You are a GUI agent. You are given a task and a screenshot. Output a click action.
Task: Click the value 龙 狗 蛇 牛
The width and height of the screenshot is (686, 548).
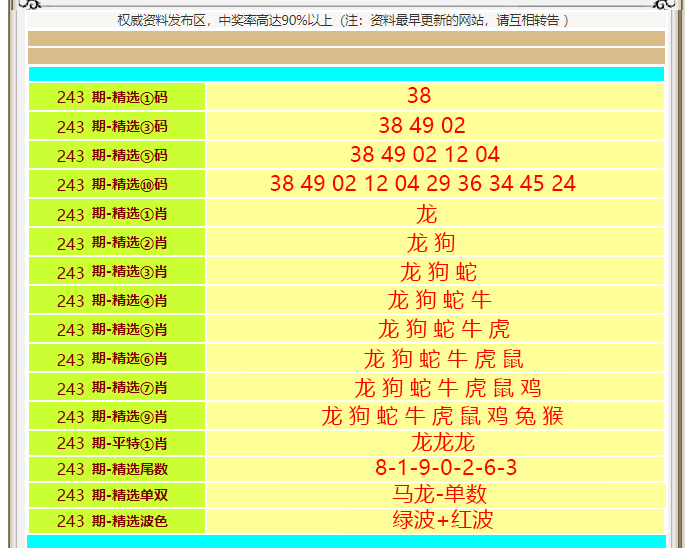click(x=440, y=300)
